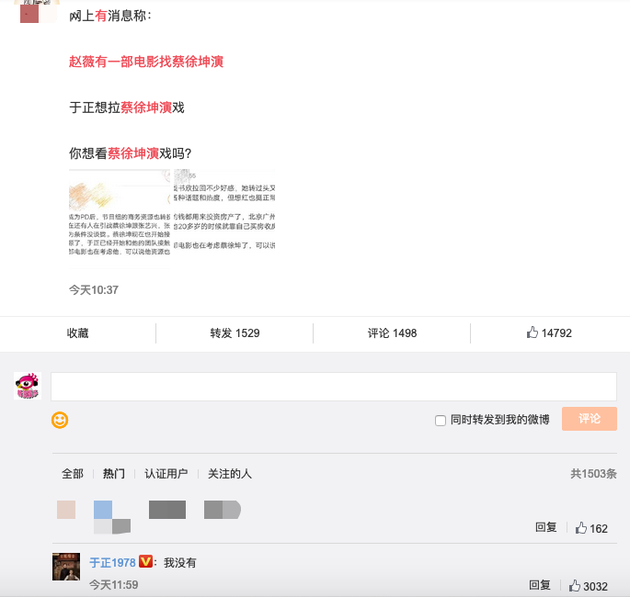Enable 同时转发到我的微博 checkbox
630x597 pixels.
point(441,420)
